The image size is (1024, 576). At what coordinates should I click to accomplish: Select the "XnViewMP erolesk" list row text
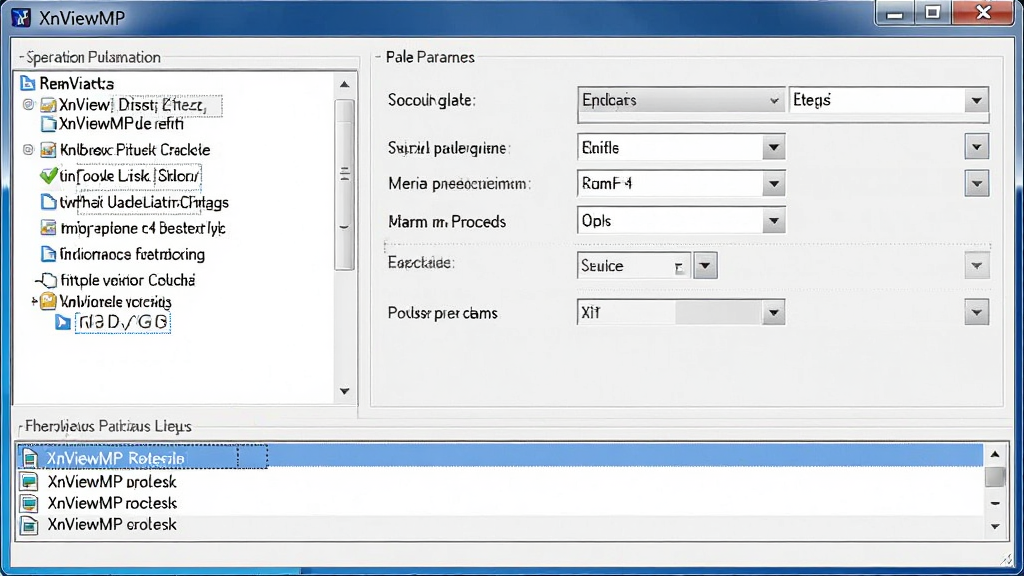pyautogui.click(x=112, y=525)
